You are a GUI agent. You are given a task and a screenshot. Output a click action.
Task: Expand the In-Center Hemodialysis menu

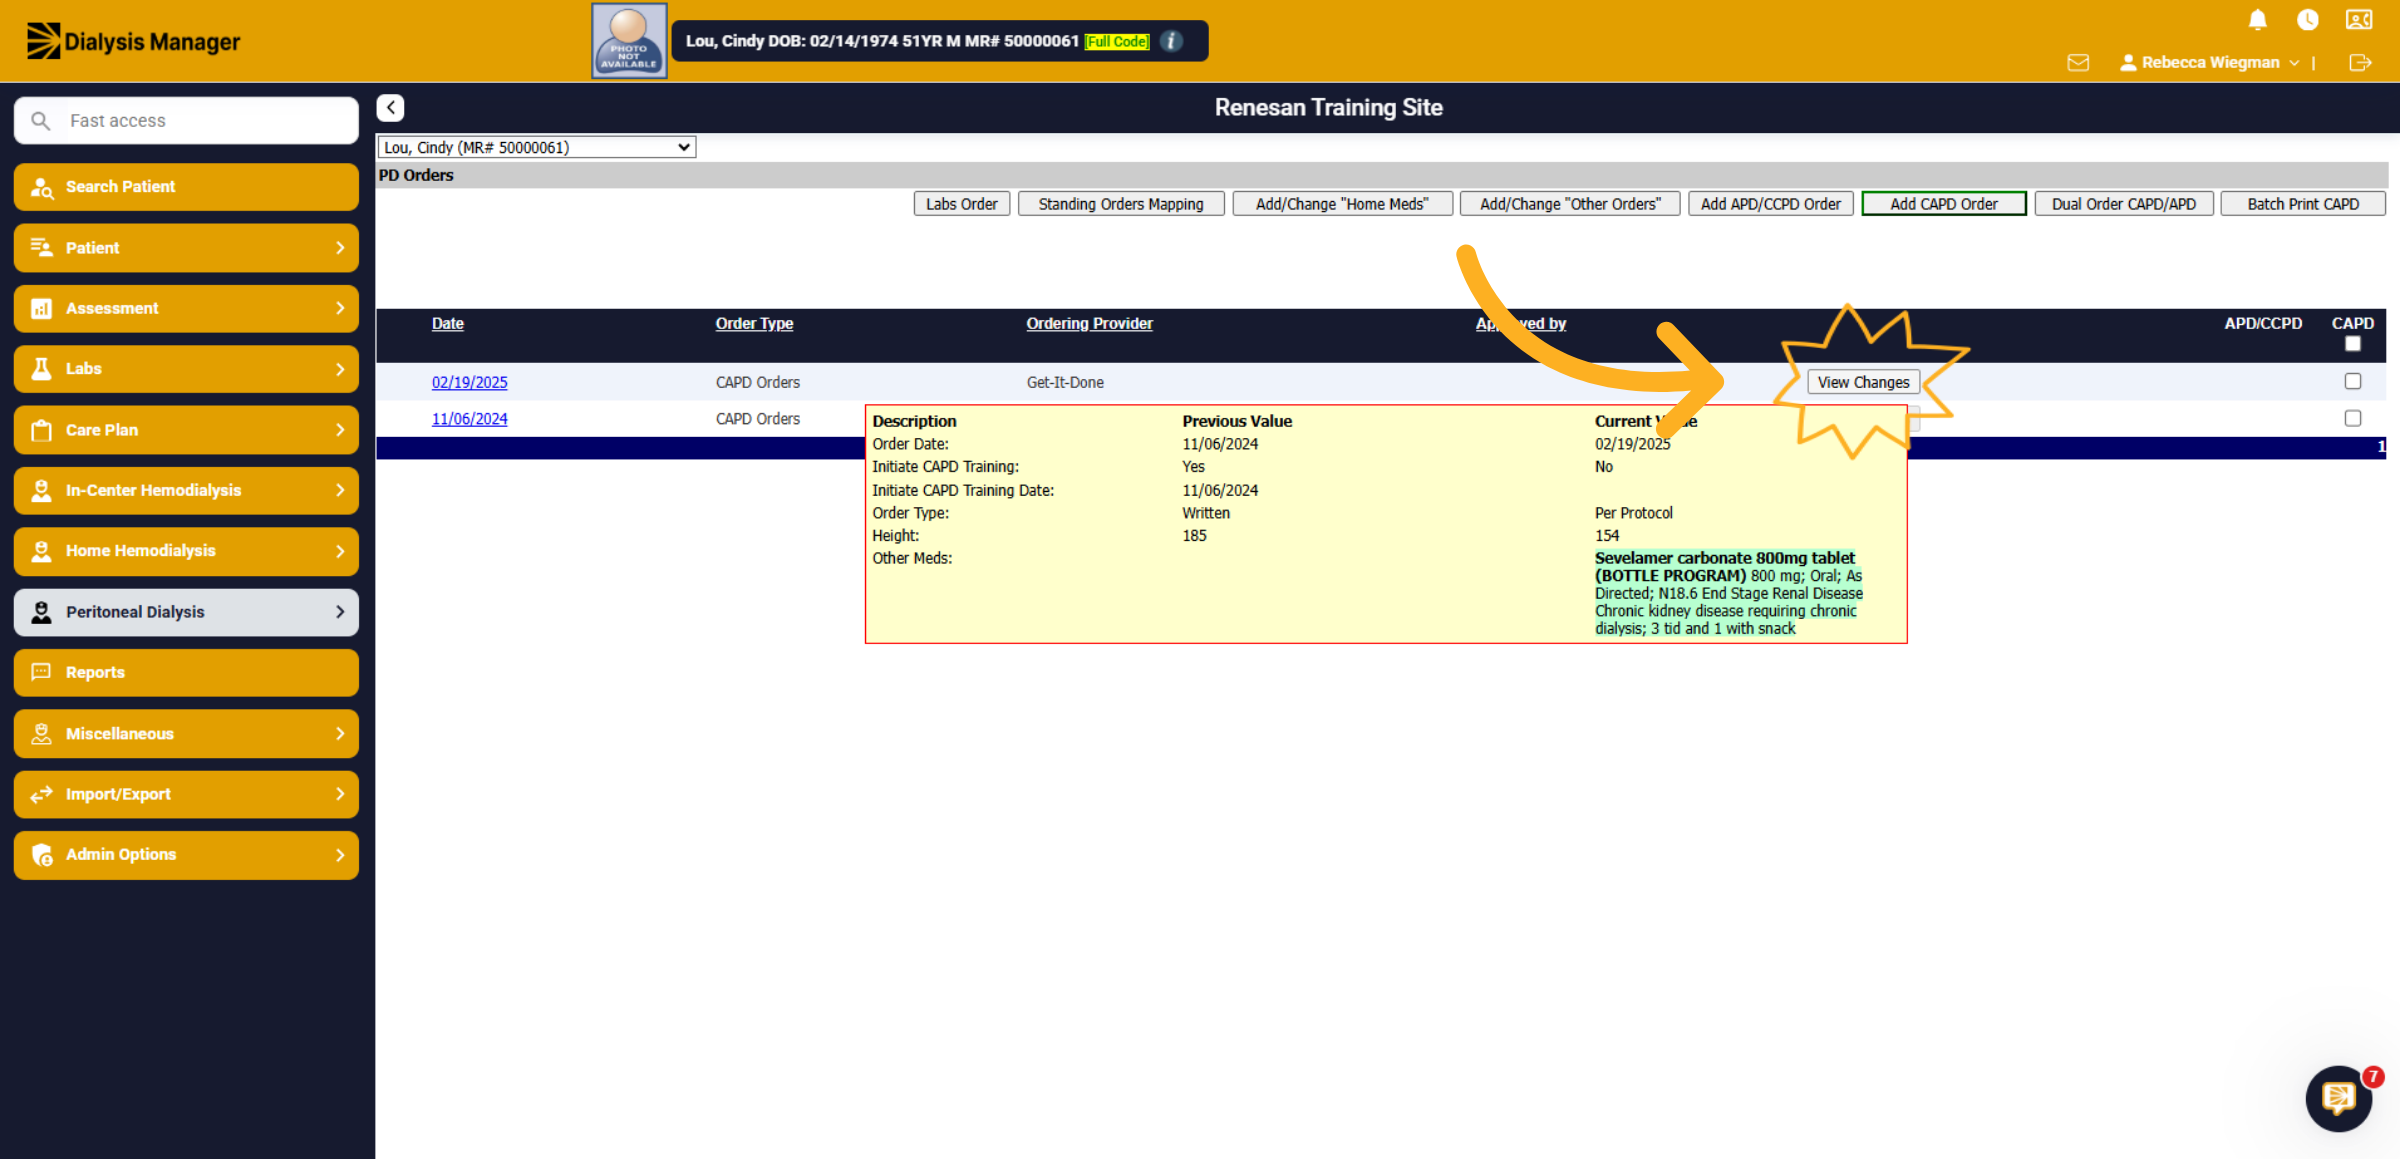pos(186,490)
